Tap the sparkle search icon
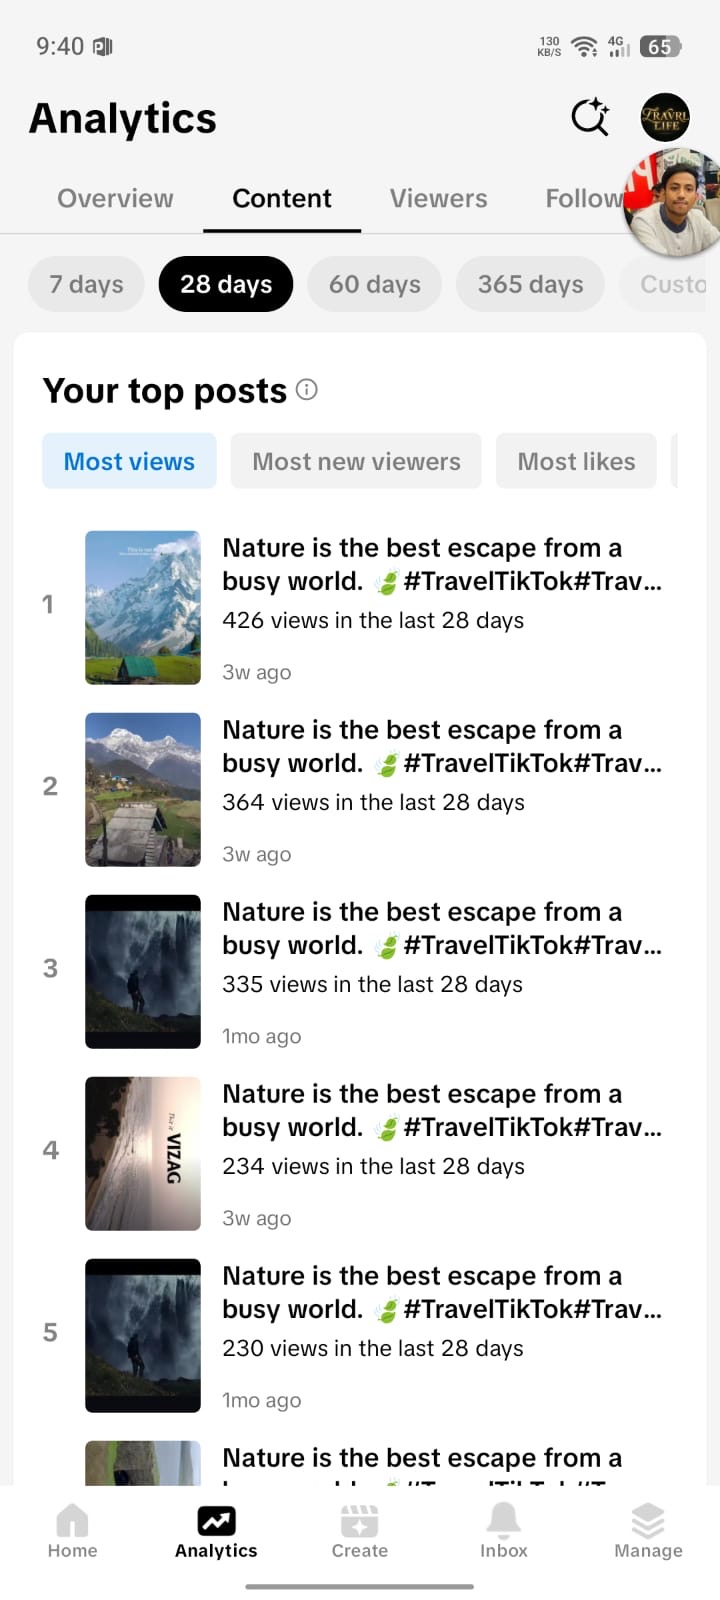720x1600 pixels. click(x=590, y=118)
